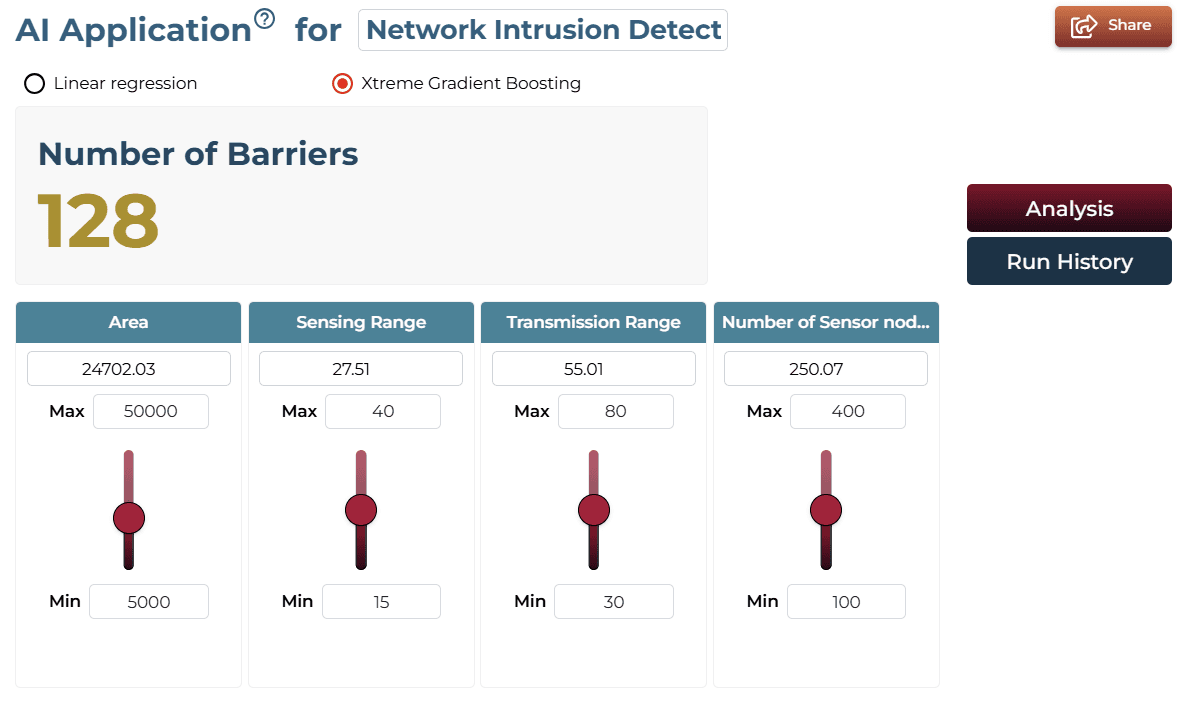Click the Transmission Range slider knob
The height and width of the screenshot is (701, 1178).
click(x=594, y=510)
